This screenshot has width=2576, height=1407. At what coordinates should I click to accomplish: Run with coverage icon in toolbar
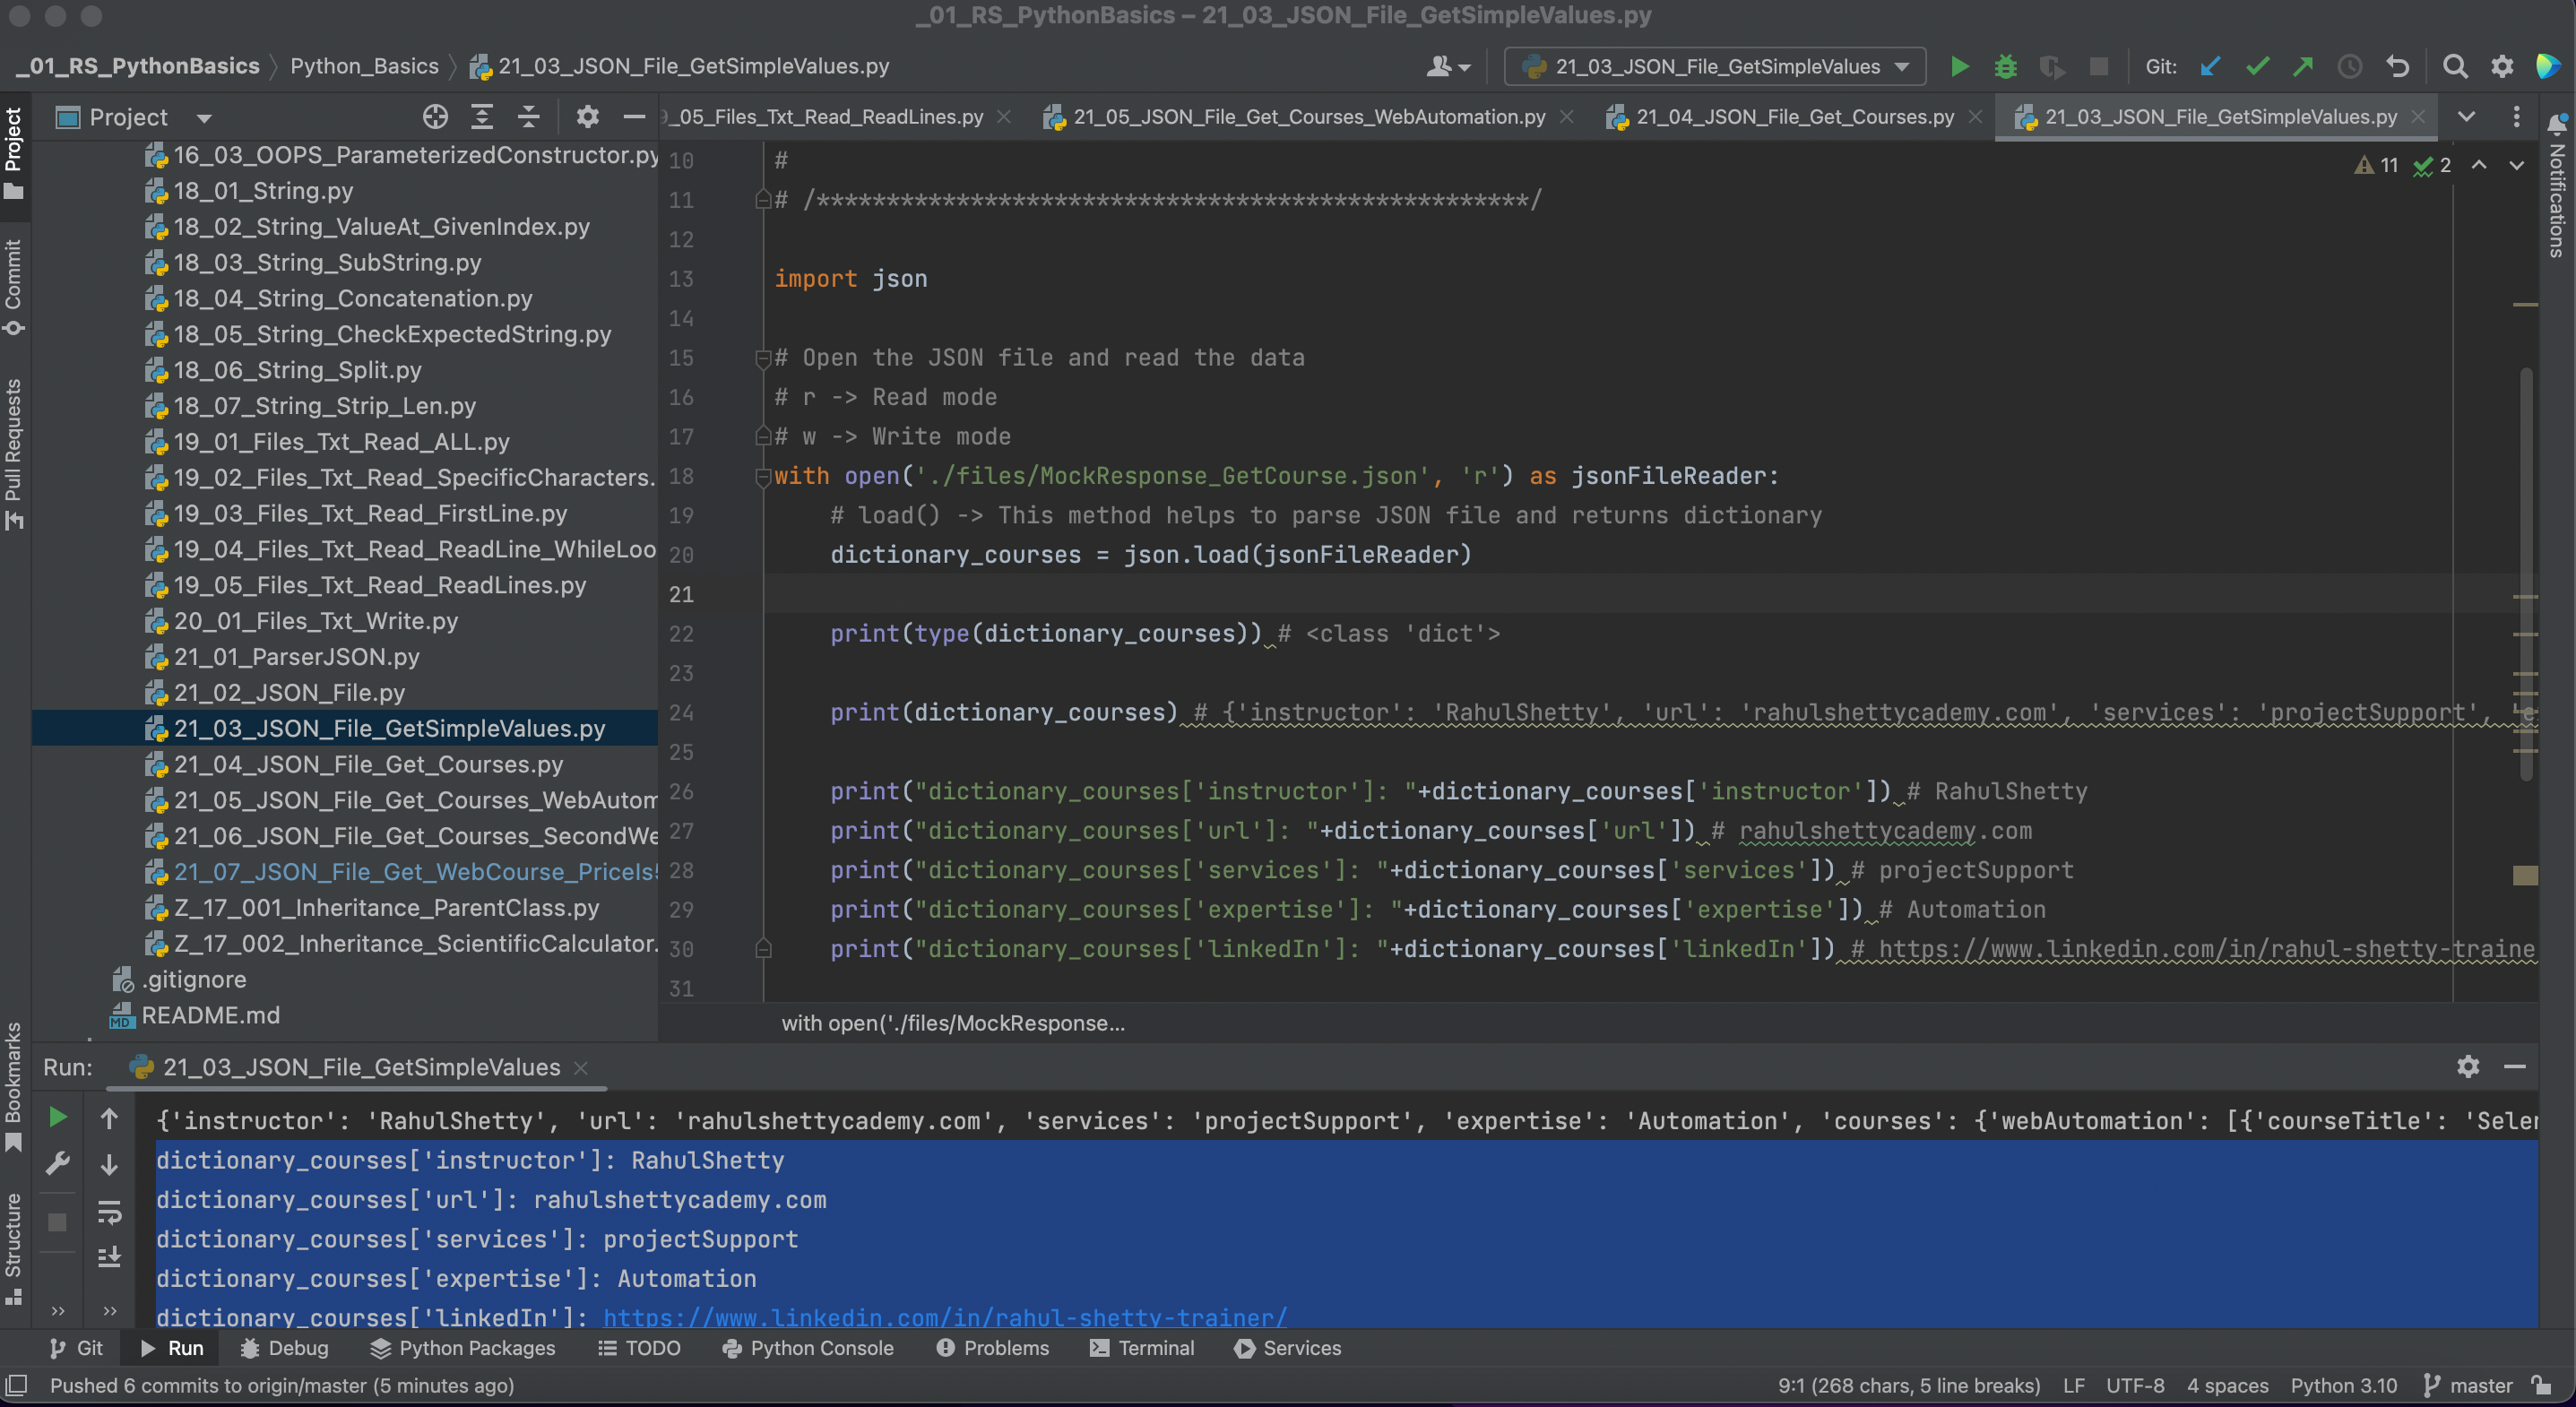click(x=2051, y=67)
